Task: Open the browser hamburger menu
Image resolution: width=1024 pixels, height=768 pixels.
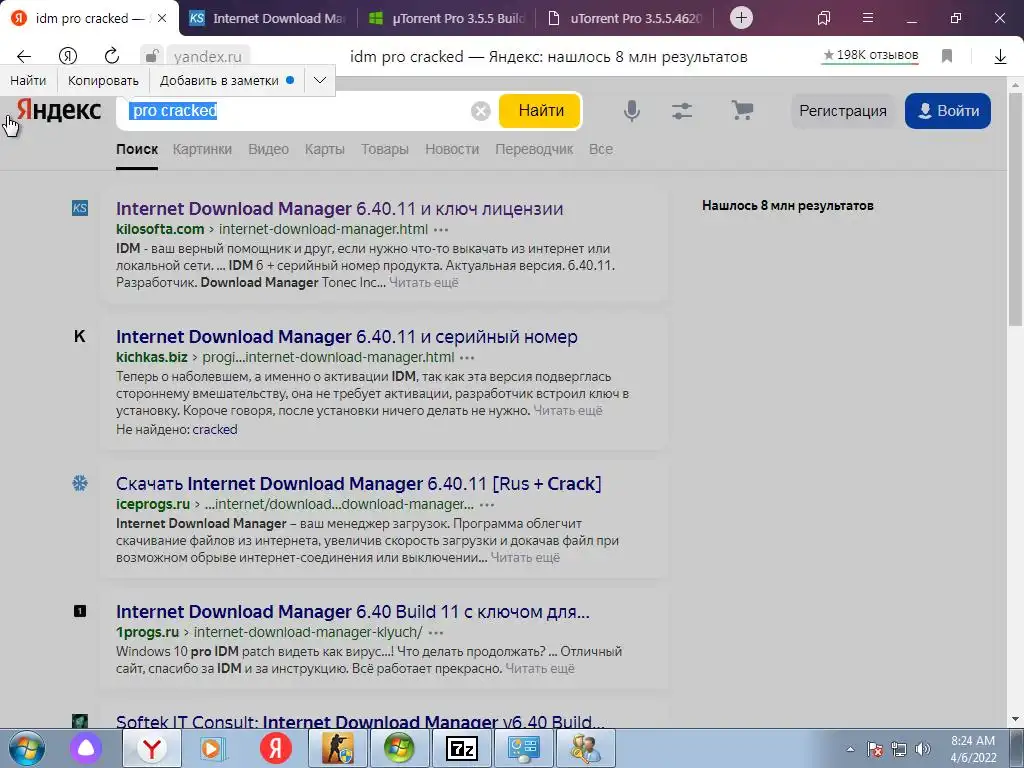Action: tap(868, 18)
